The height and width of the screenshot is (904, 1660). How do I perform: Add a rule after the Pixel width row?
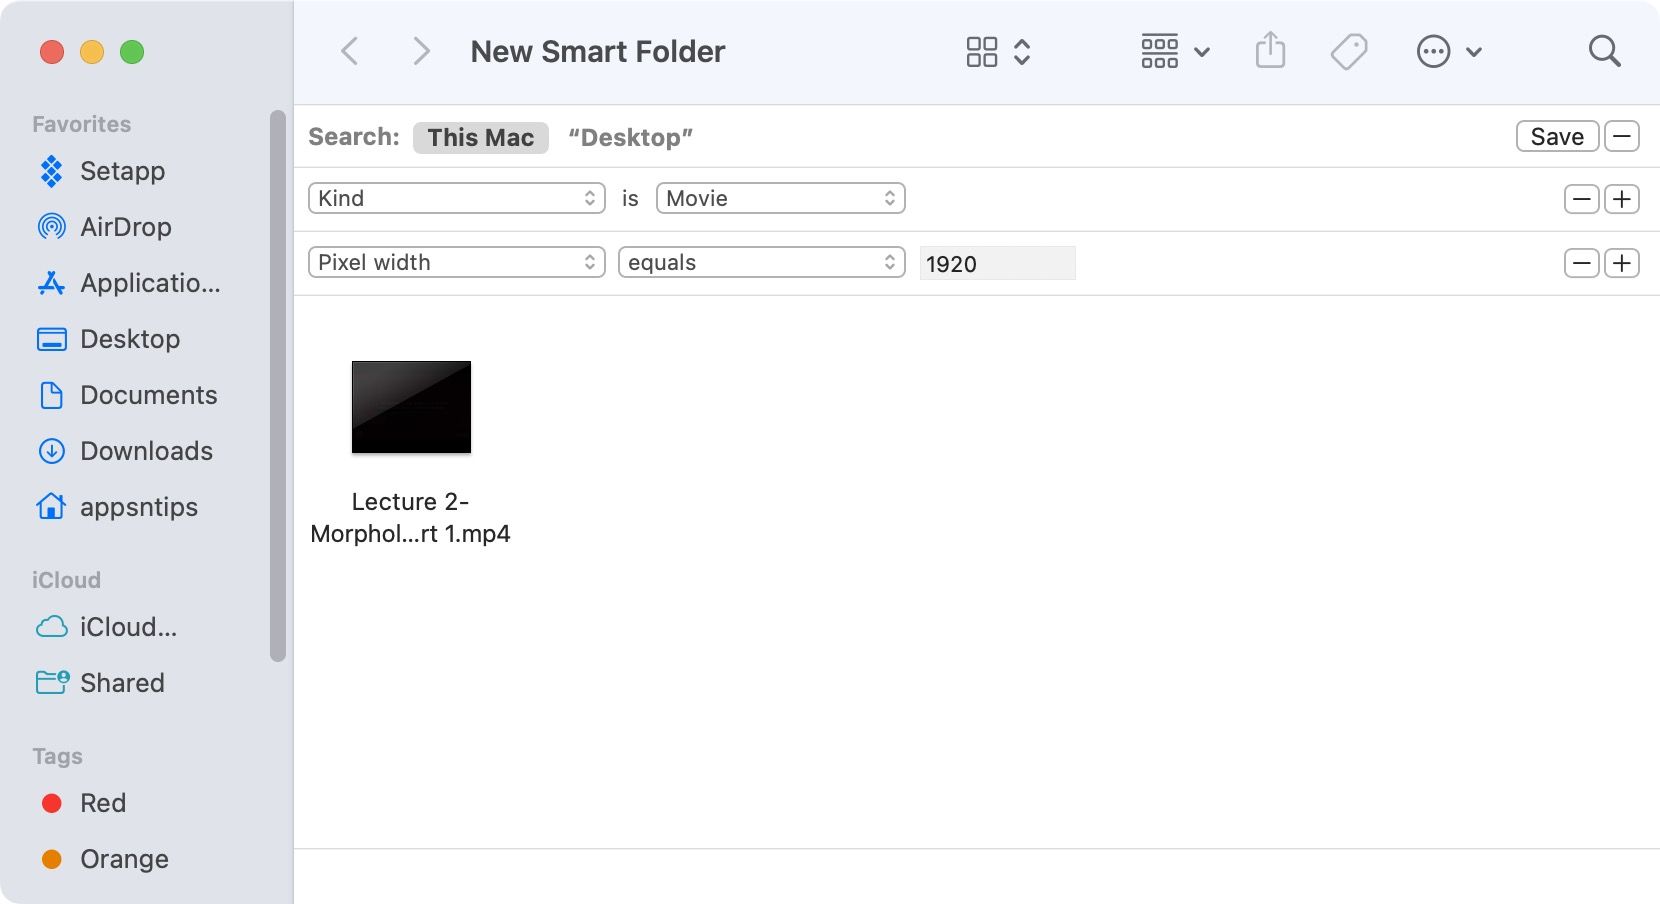point(1621,263)
